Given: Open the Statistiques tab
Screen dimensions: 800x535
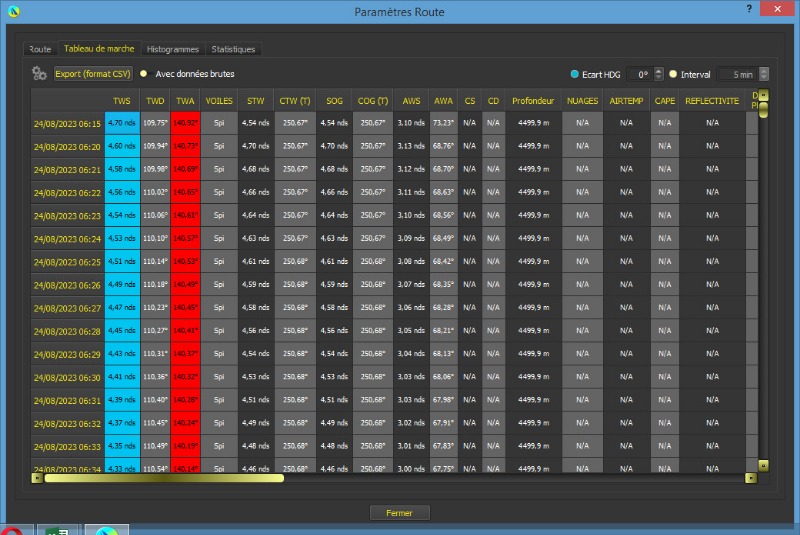Looking at the screenshot, I should [233, 49].
